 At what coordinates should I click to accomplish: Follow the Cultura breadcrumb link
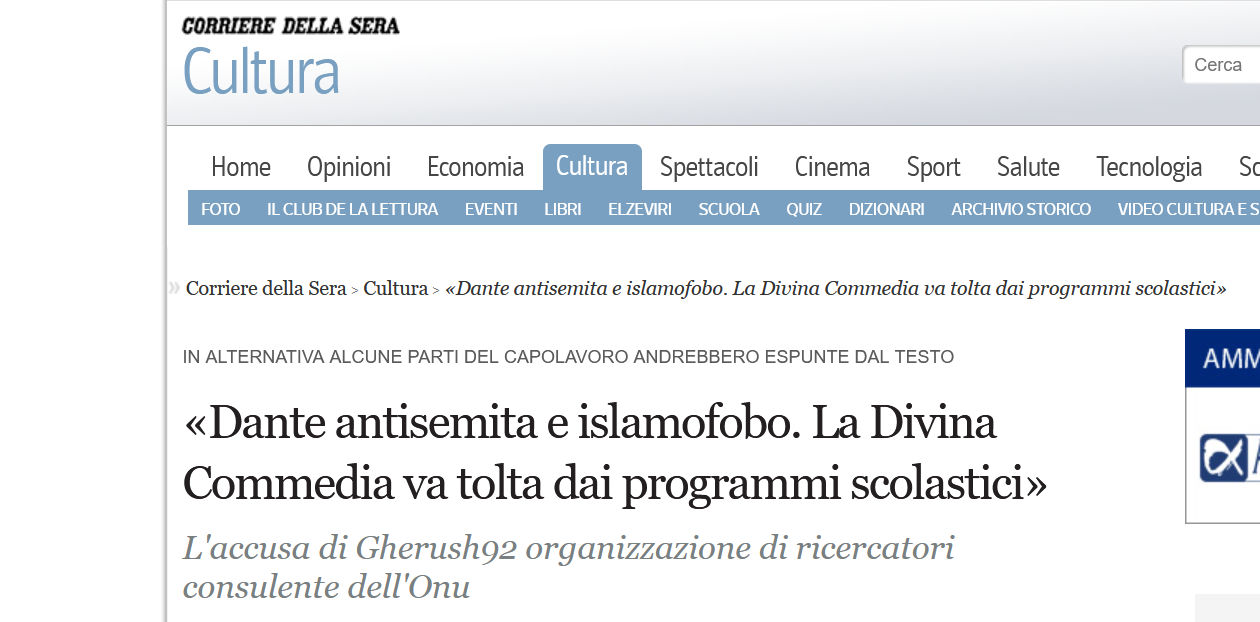pos(395,289)
